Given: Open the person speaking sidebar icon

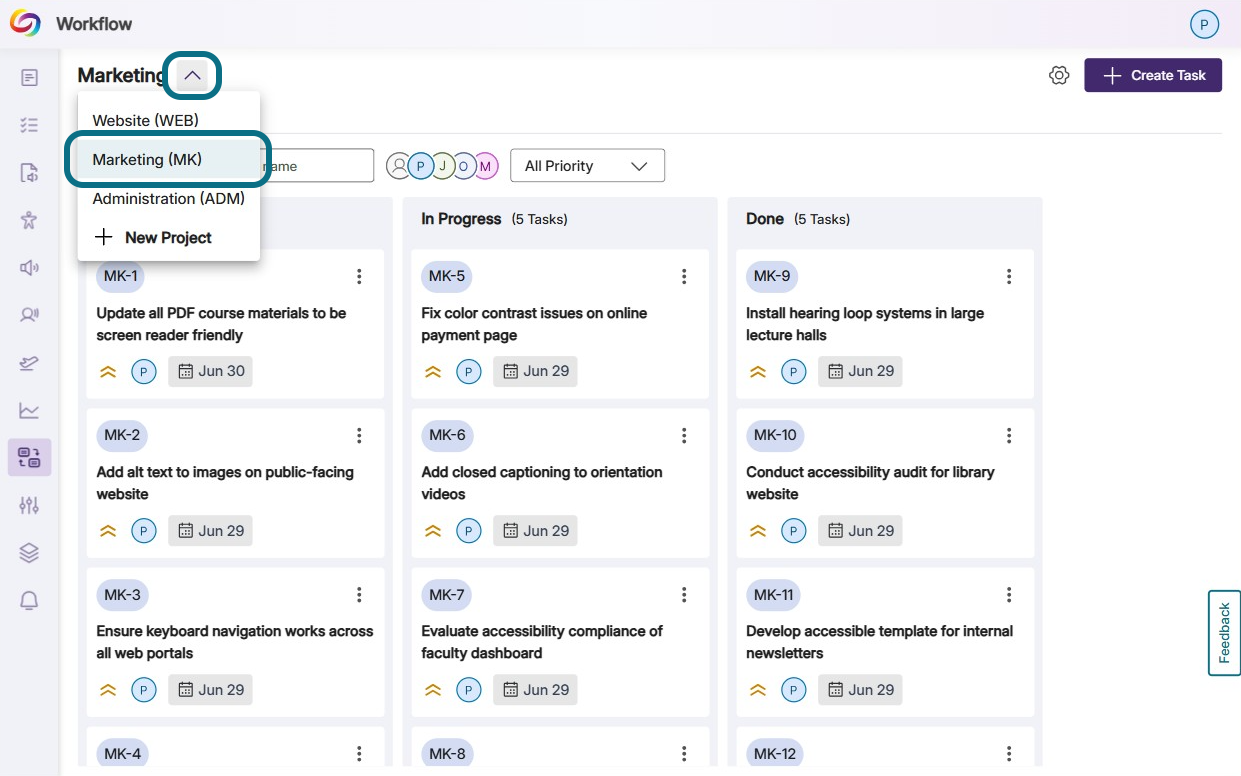Looking at the screenshot, I should pos(29,315).
